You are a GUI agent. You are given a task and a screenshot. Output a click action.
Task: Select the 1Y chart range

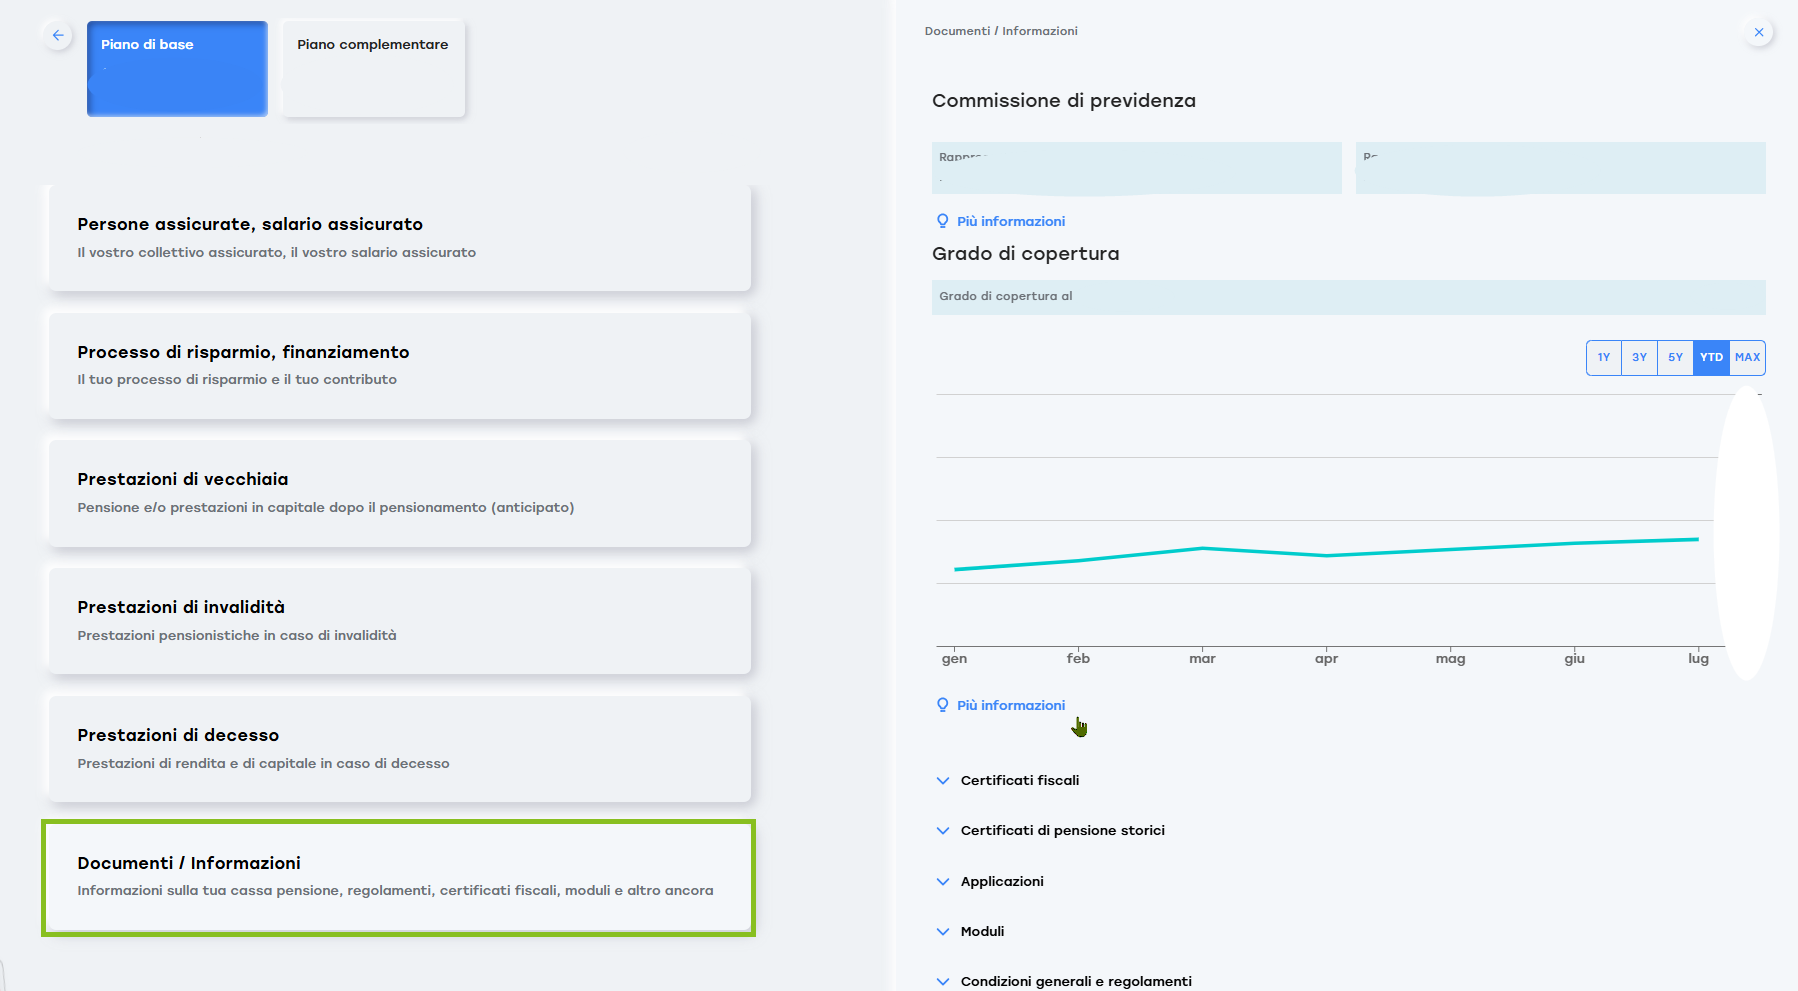(1603, 357)
